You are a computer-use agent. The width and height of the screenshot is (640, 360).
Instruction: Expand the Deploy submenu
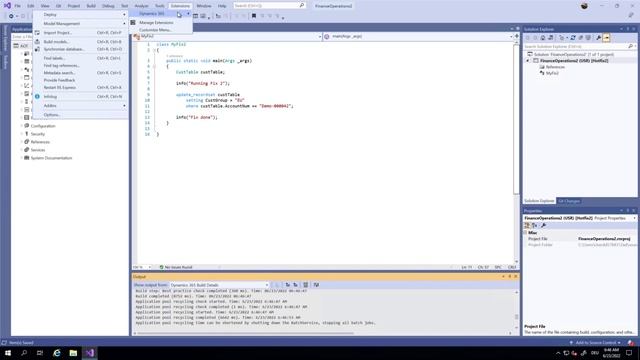point(81,15)
